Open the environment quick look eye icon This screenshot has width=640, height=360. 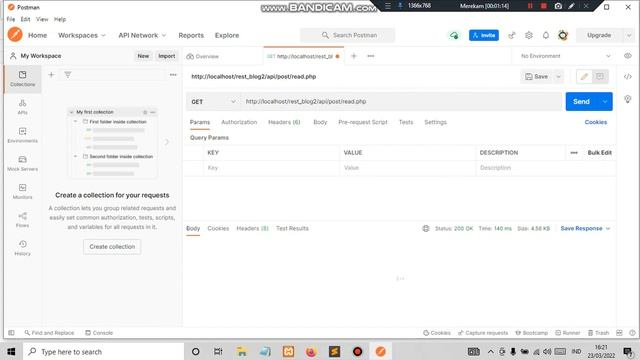pyautogui.click(x=628, y=56)
